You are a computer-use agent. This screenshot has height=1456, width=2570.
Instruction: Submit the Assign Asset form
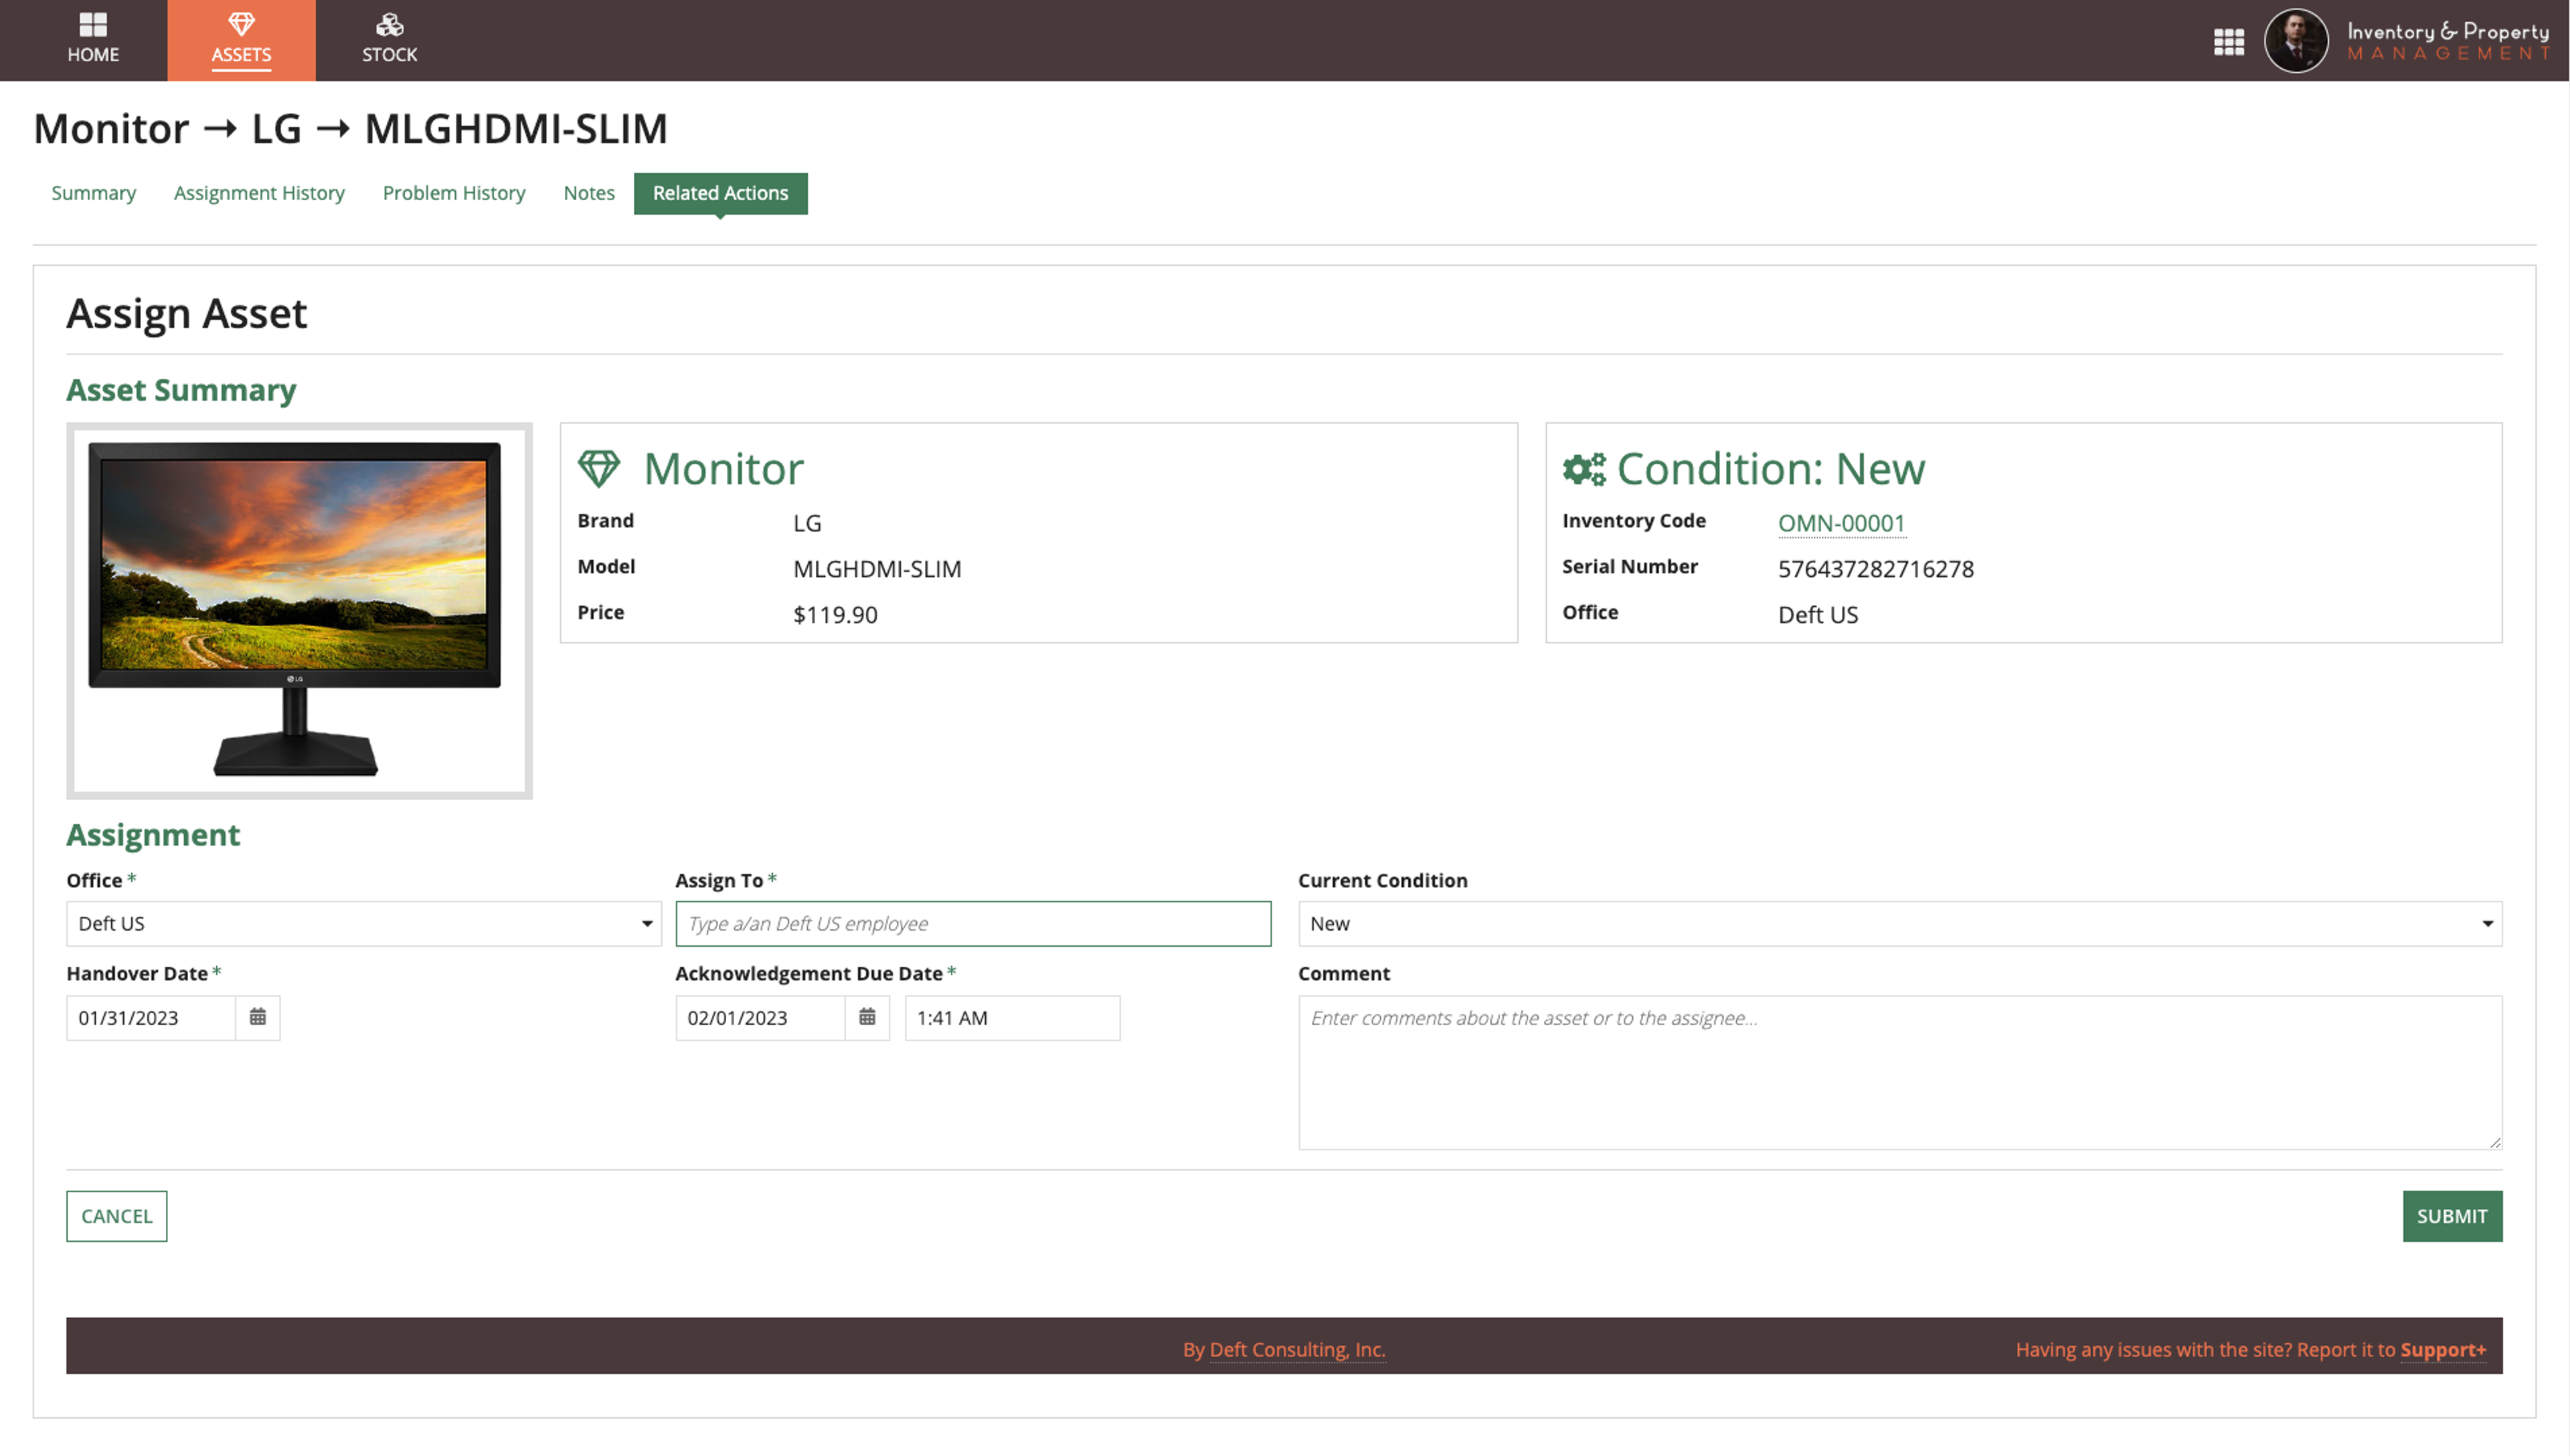pos(2452,1215)
